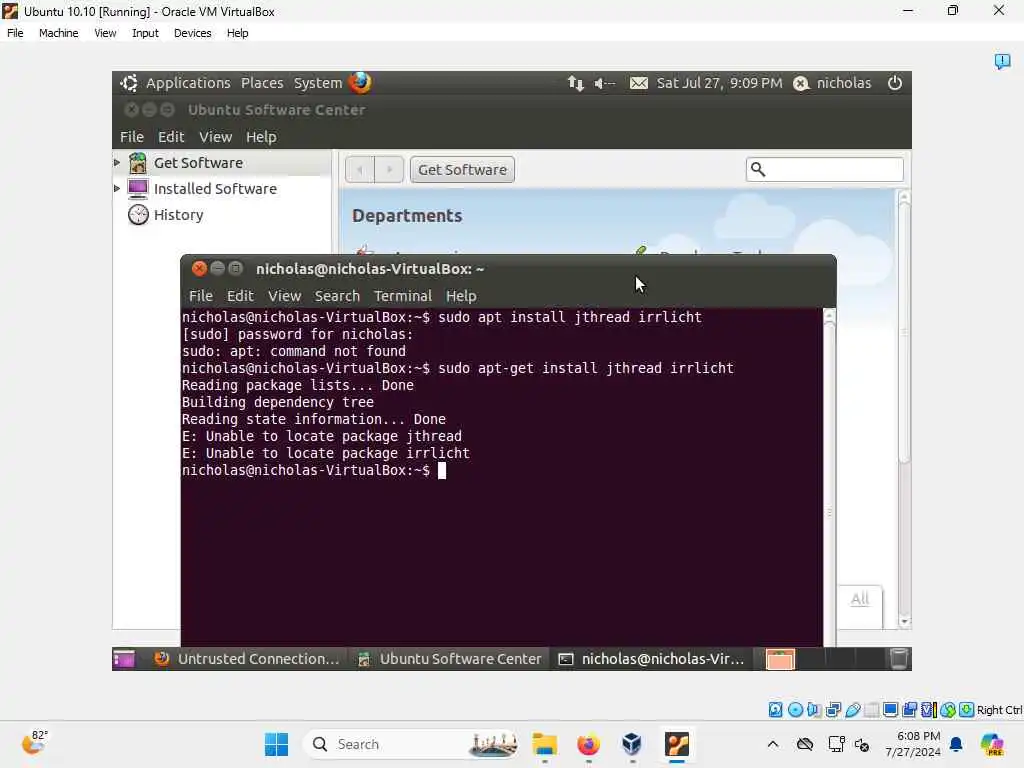Image resolution: width=1024 pixels, height=768 pixels.
Task: Open Software Center Edit menu
Action: tap(171, 136)
